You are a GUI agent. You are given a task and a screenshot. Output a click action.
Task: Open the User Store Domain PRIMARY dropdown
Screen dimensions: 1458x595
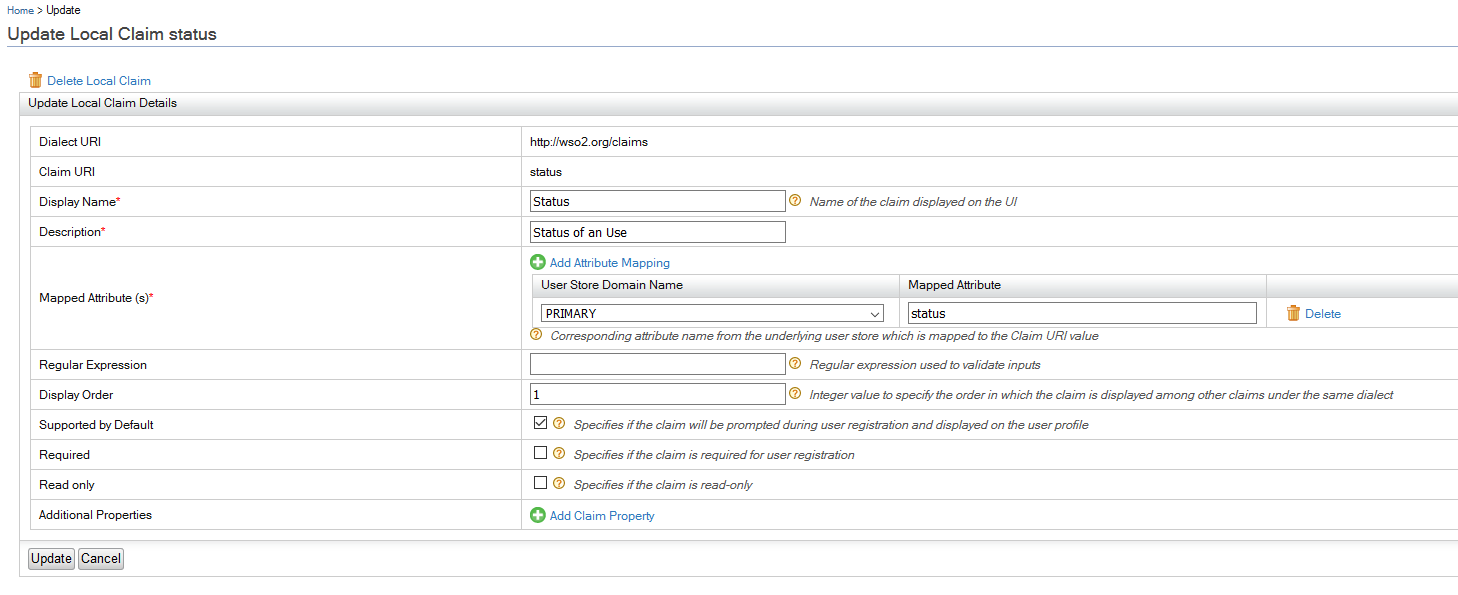712,313
